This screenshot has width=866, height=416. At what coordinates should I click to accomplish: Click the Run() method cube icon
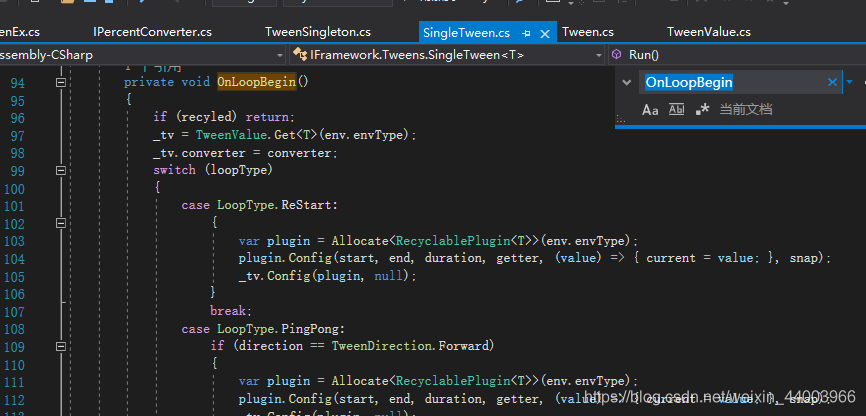point(617,55)
